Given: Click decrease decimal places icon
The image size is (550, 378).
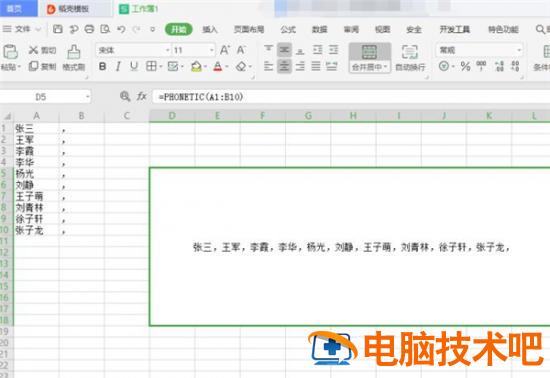Looking at the screenshot, I should [x=515, y=66].
